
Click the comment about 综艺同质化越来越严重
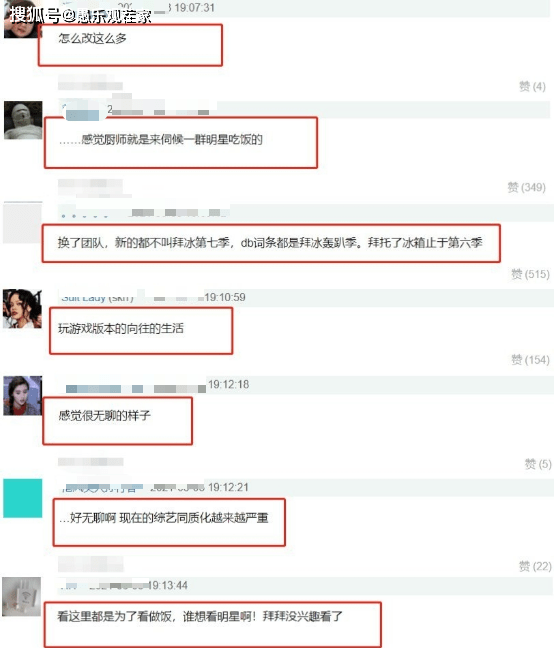164,518
